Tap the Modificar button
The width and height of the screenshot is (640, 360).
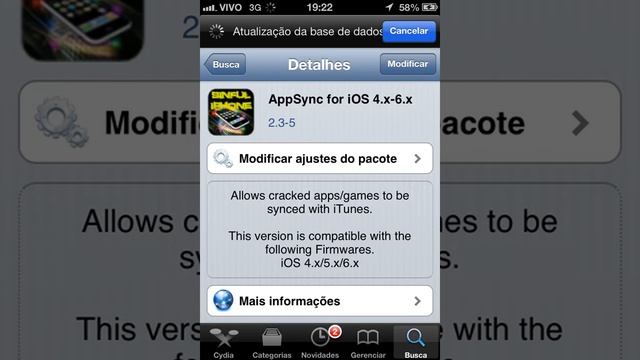[x=407, y=64]
